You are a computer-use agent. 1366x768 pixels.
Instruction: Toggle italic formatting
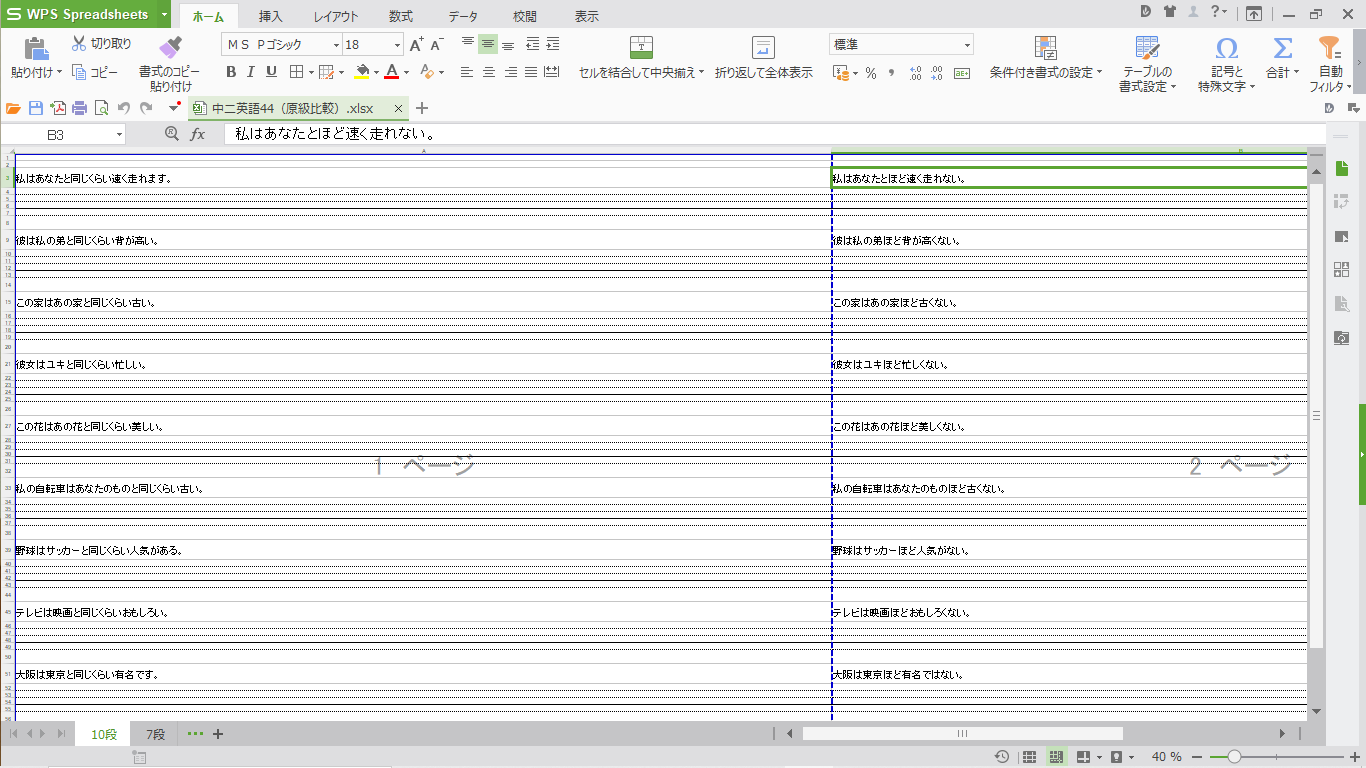[251, 72]
